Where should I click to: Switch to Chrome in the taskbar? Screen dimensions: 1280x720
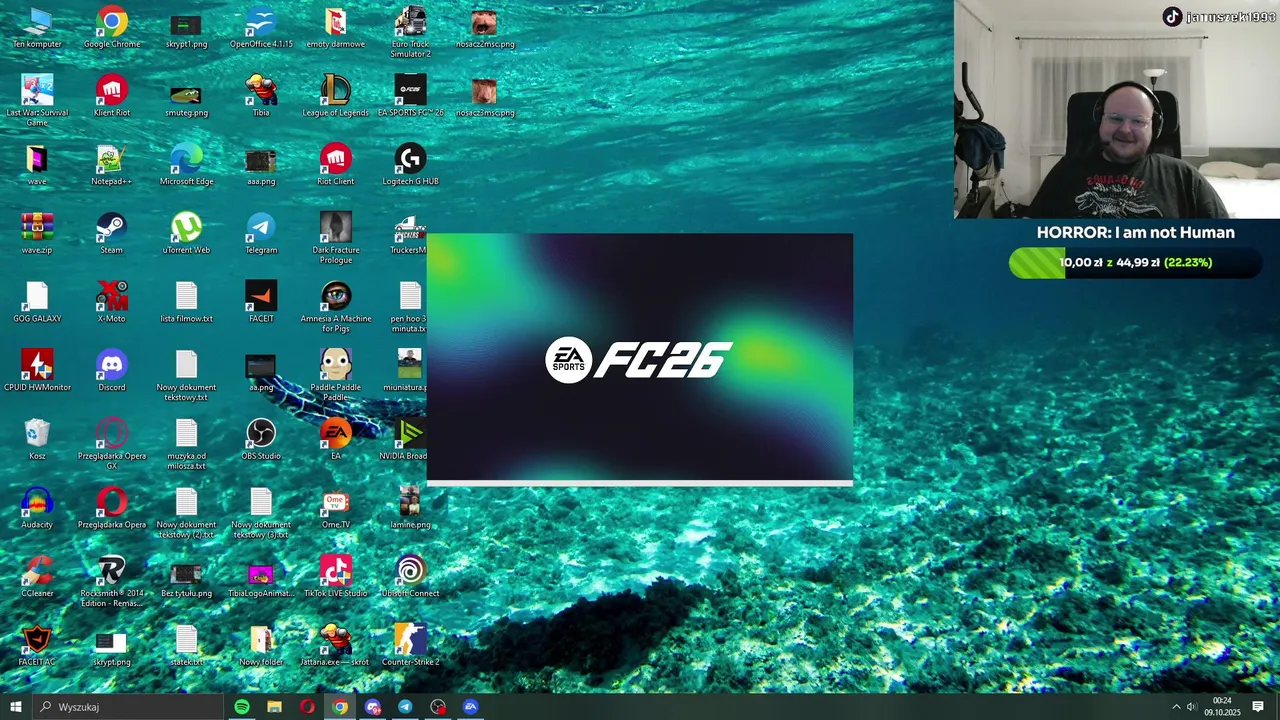[x=340, y=707]
